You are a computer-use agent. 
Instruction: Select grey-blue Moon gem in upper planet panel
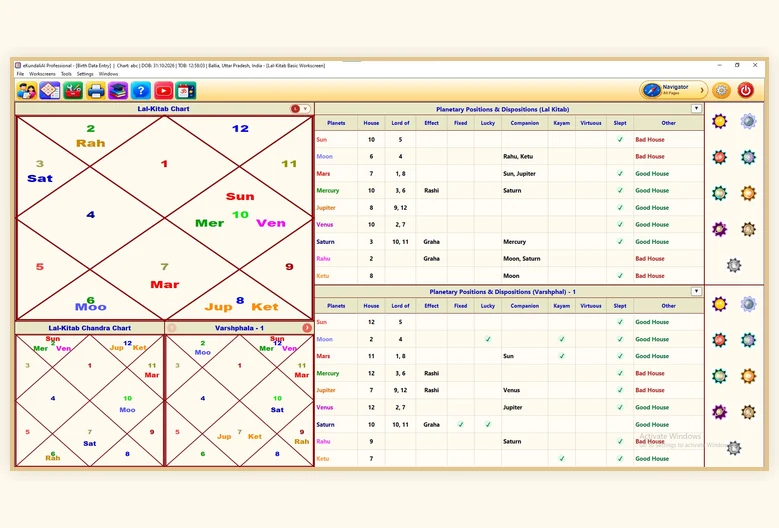coord(748,121)
